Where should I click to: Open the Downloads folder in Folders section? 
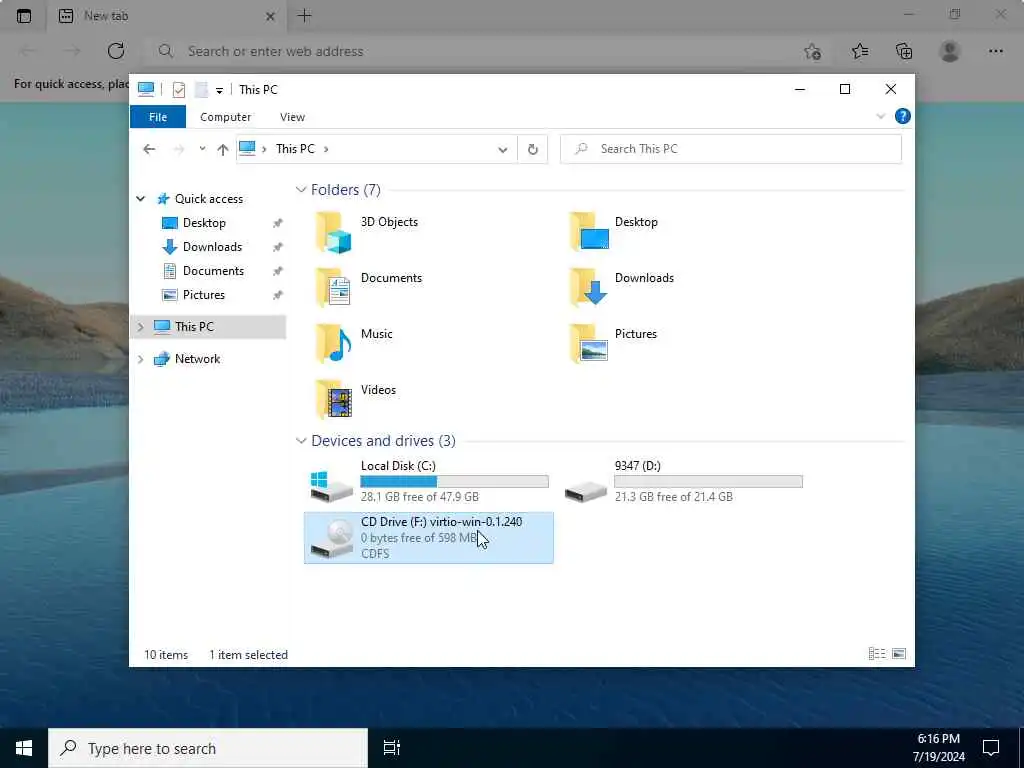pos(588,287)
